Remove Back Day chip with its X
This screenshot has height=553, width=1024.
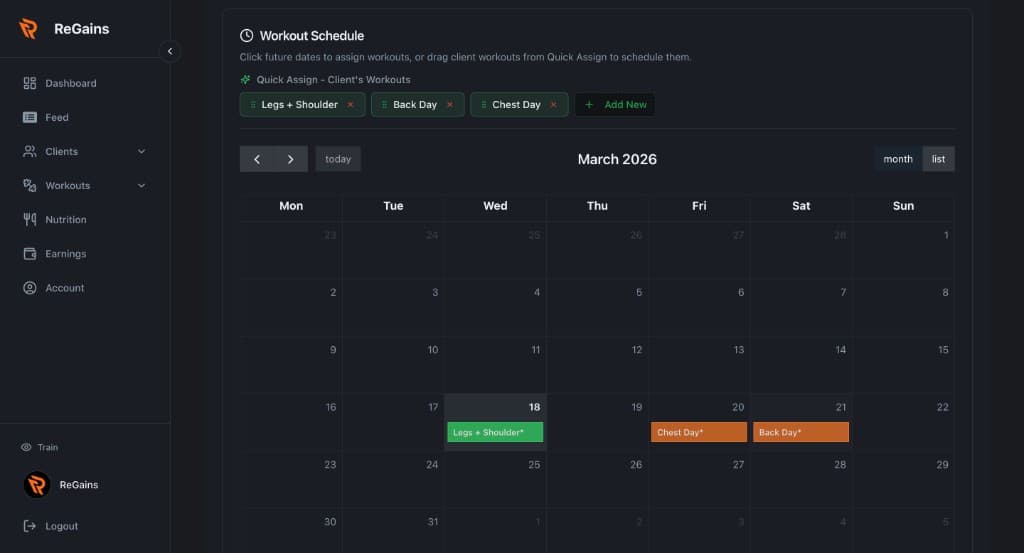pyautogui.click(x=449, y=105)
